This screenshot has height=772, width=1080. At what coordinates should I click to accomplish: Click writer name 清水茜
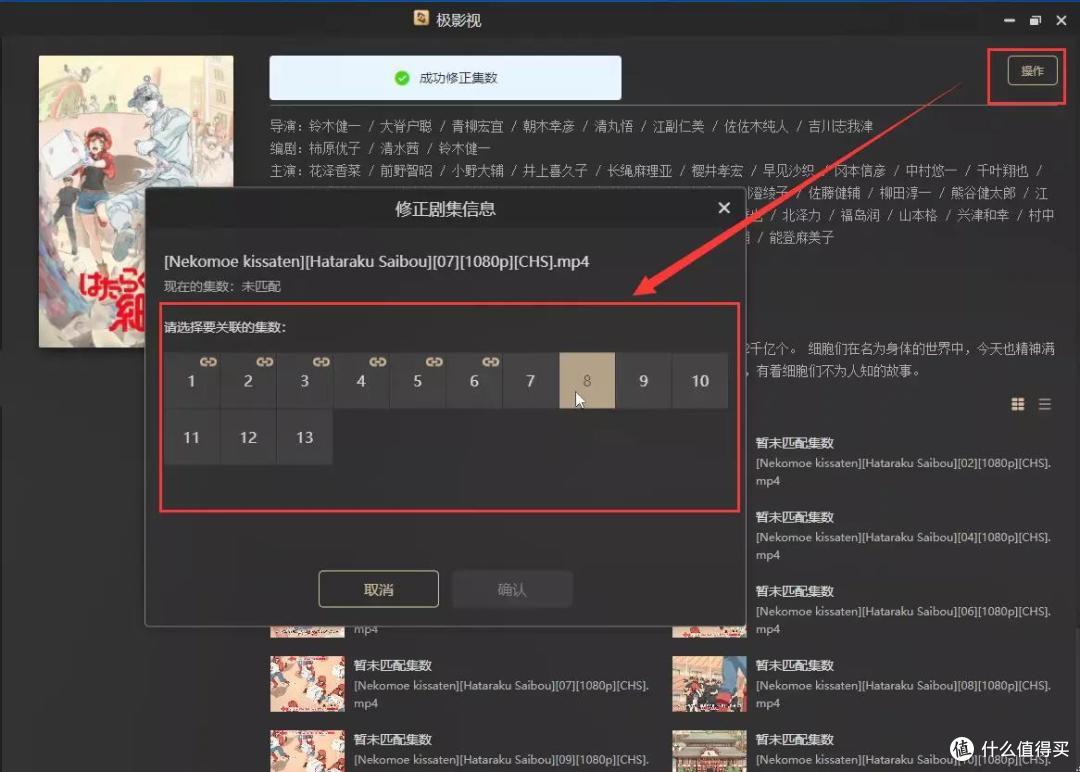pos(399,148)
